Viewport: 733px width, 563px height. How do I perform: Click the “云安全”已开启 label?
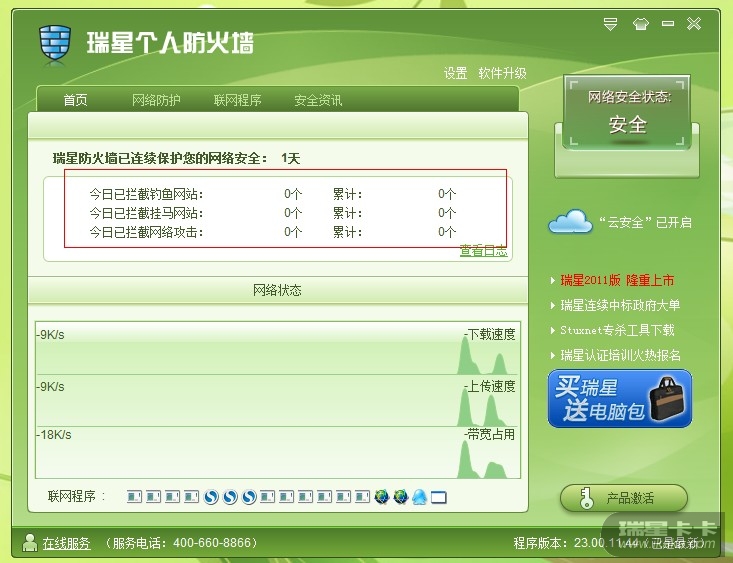[x=646, y=222]
